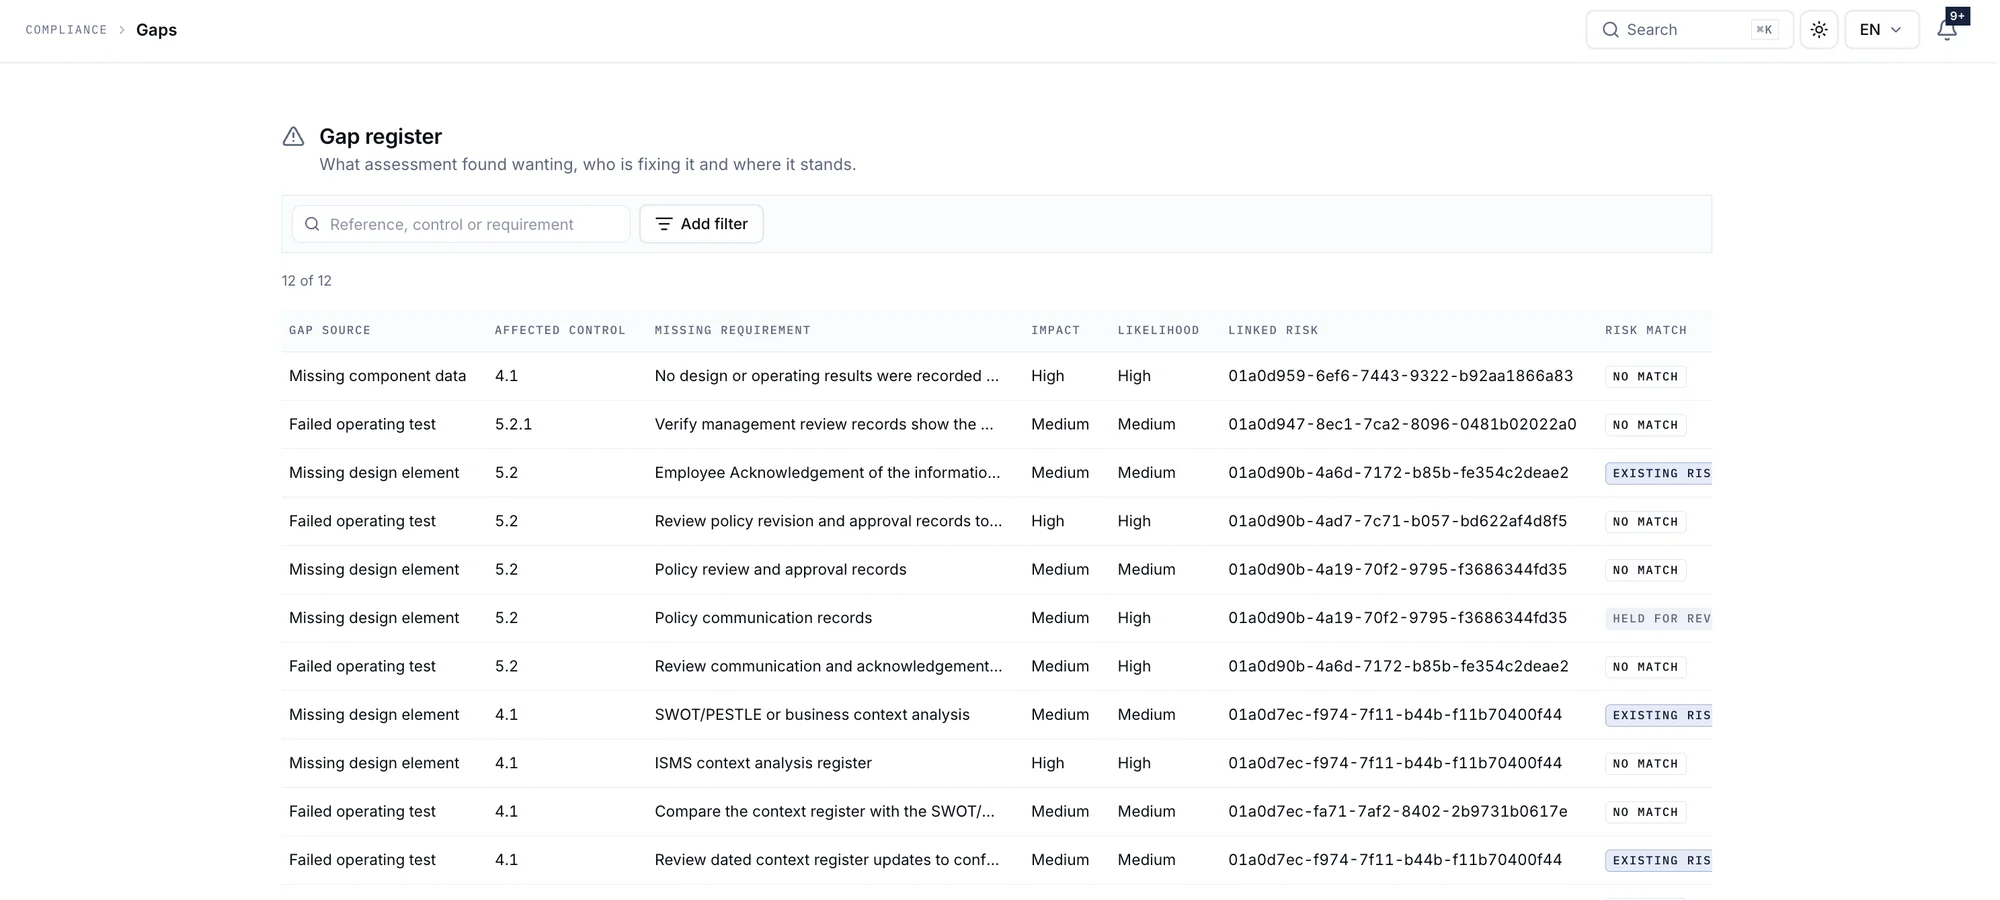
Task: Open Compare the context register requirement
Action: coord(824,811)
